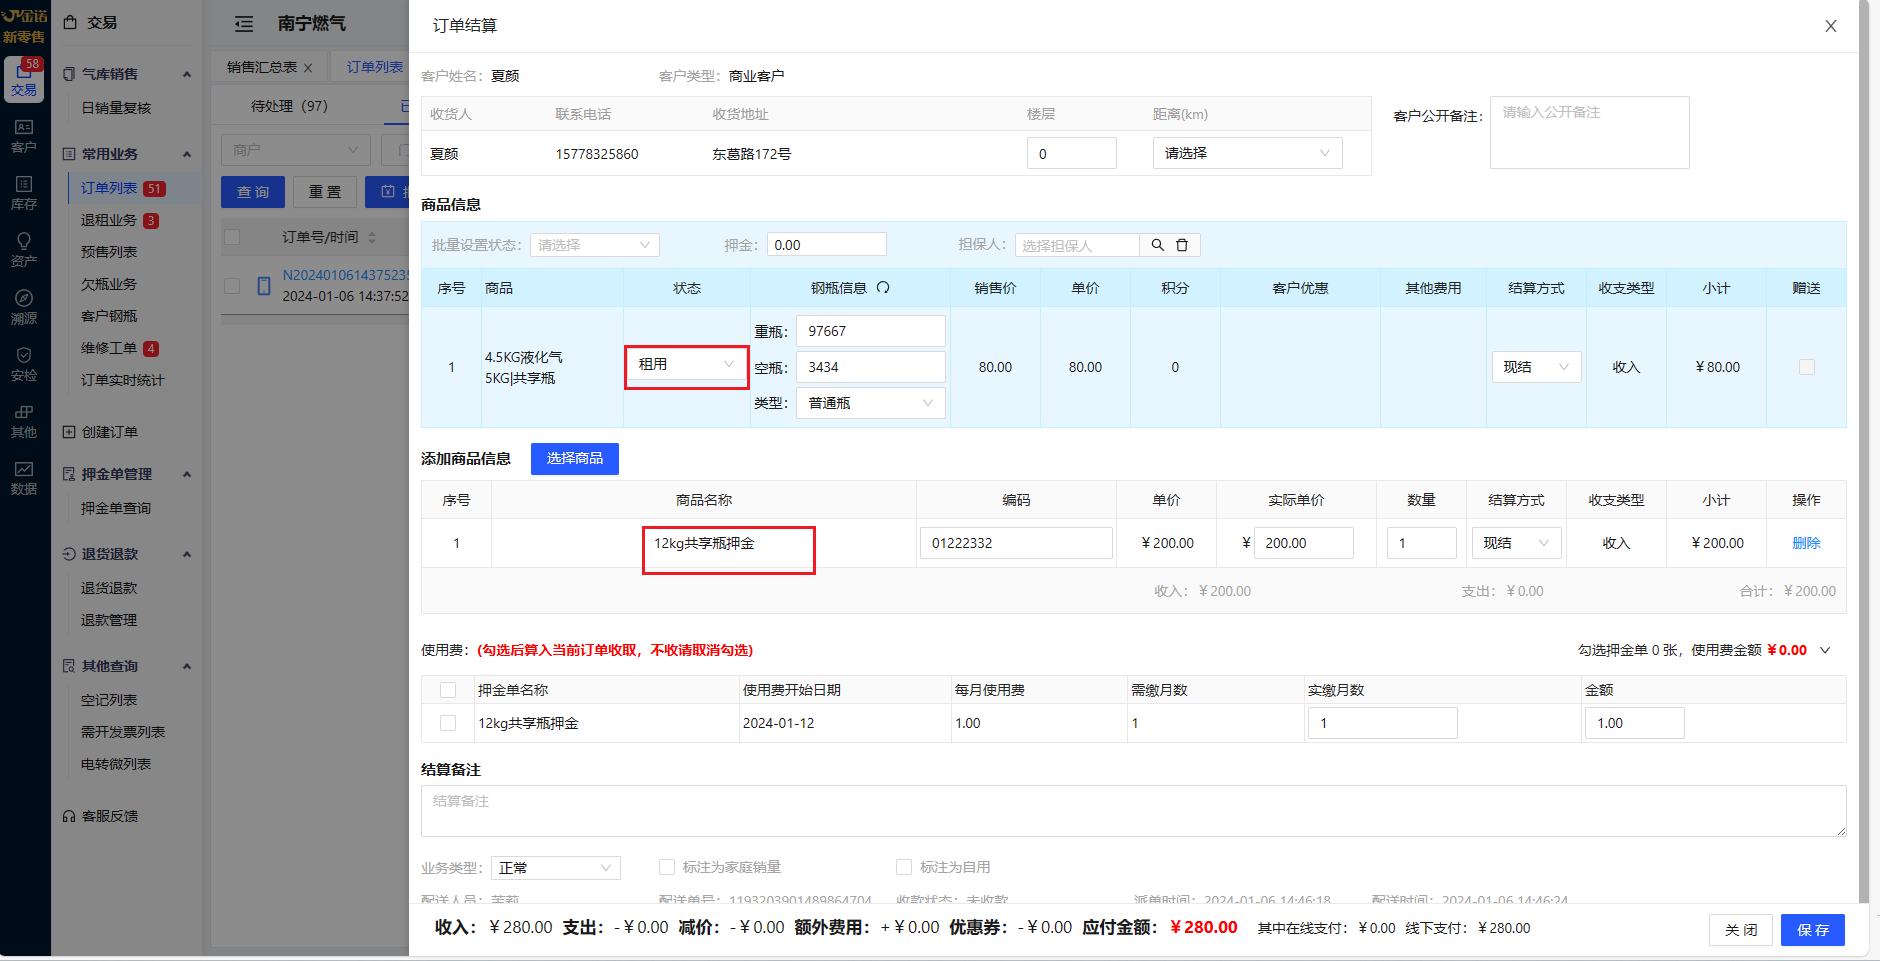Viewport: 1880px width, 961px height.
Task: Open the 批量设置状态 dropdown
Action: tap(594, 245)
